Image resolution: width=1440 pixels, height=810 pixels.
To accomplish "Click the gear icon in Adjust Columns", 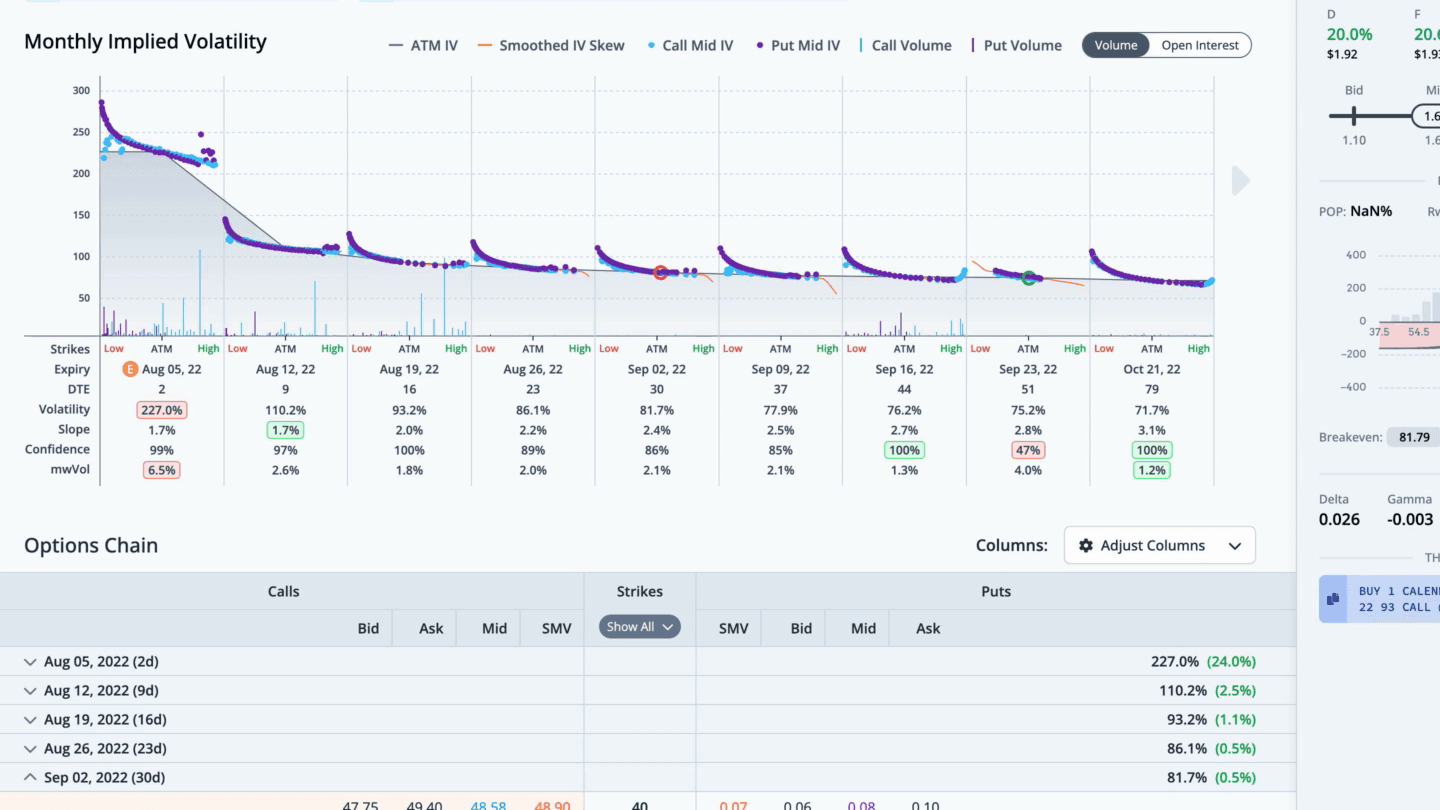I will pyautogui.click(x=1086, y=546).
